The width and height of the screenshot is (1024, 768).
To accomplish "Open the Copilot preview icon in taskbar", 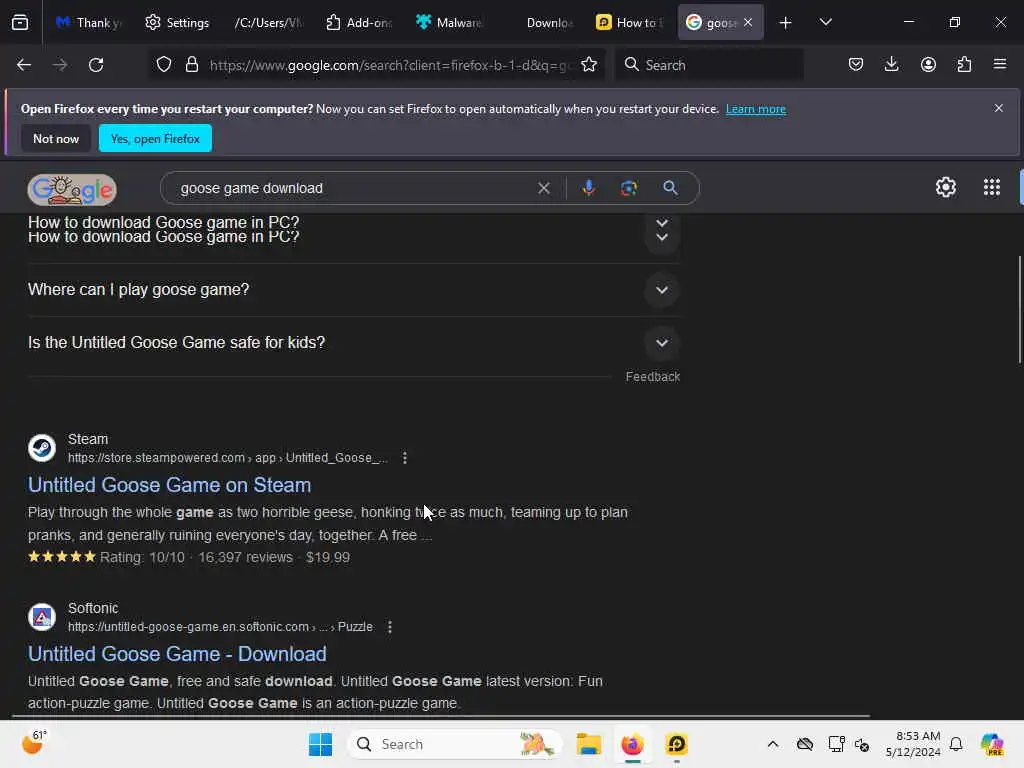I will (x=992, y=744).
